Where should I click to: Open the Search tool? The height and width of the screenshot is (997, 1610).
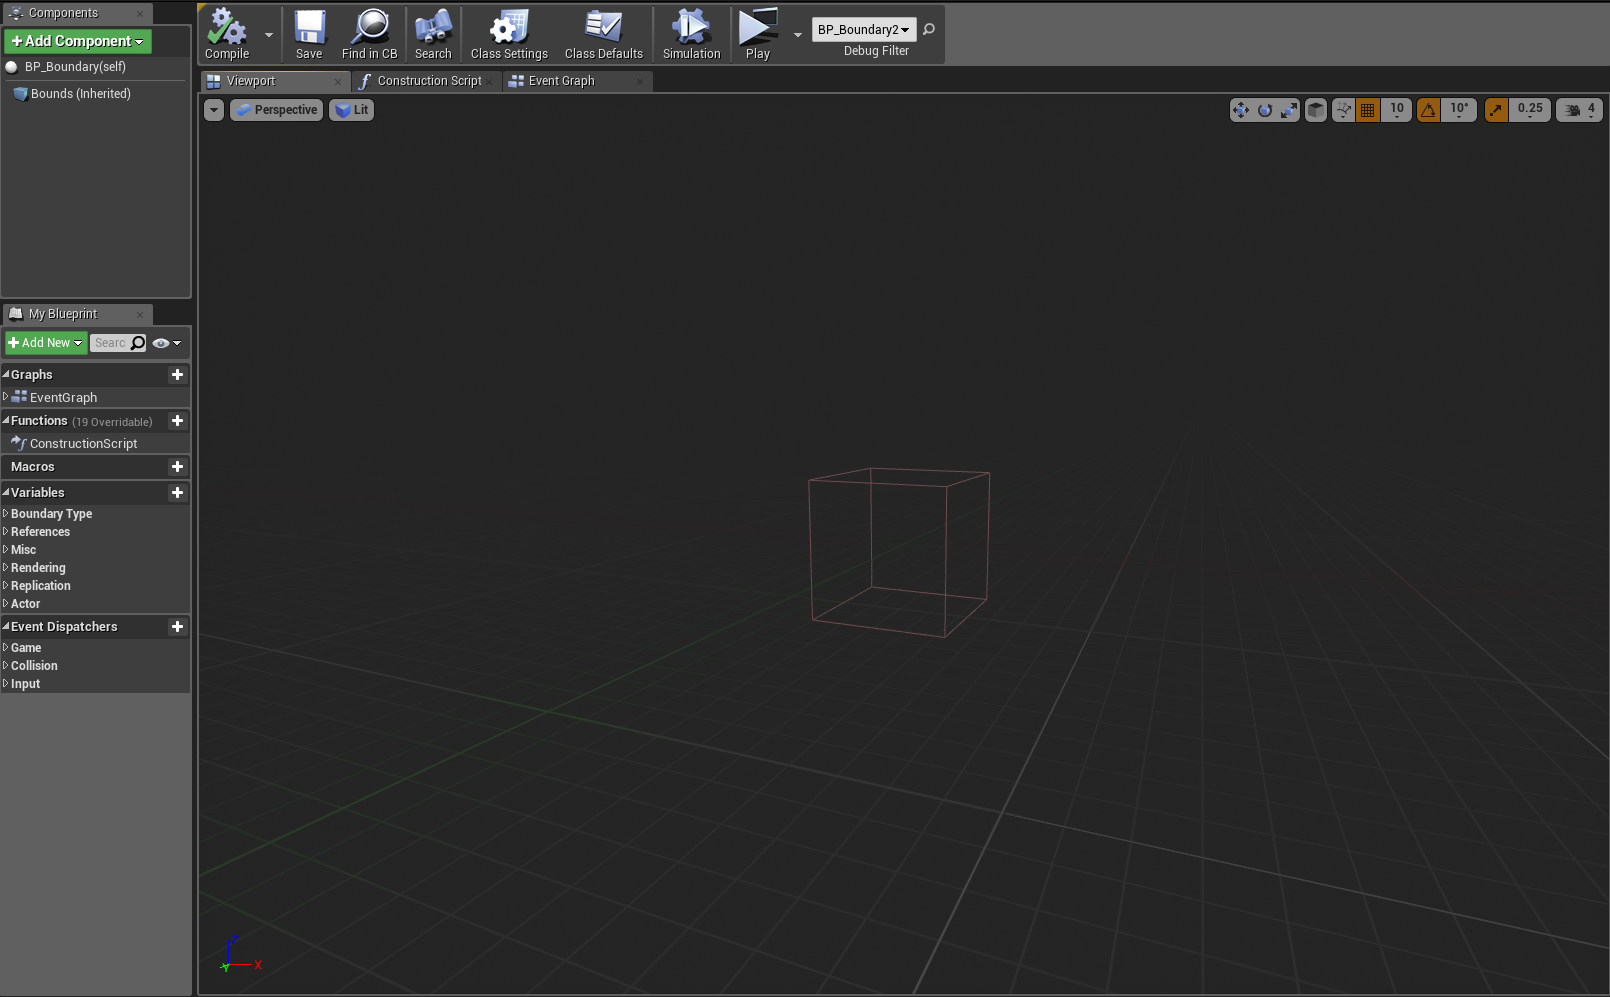click(x=433, y=34)
